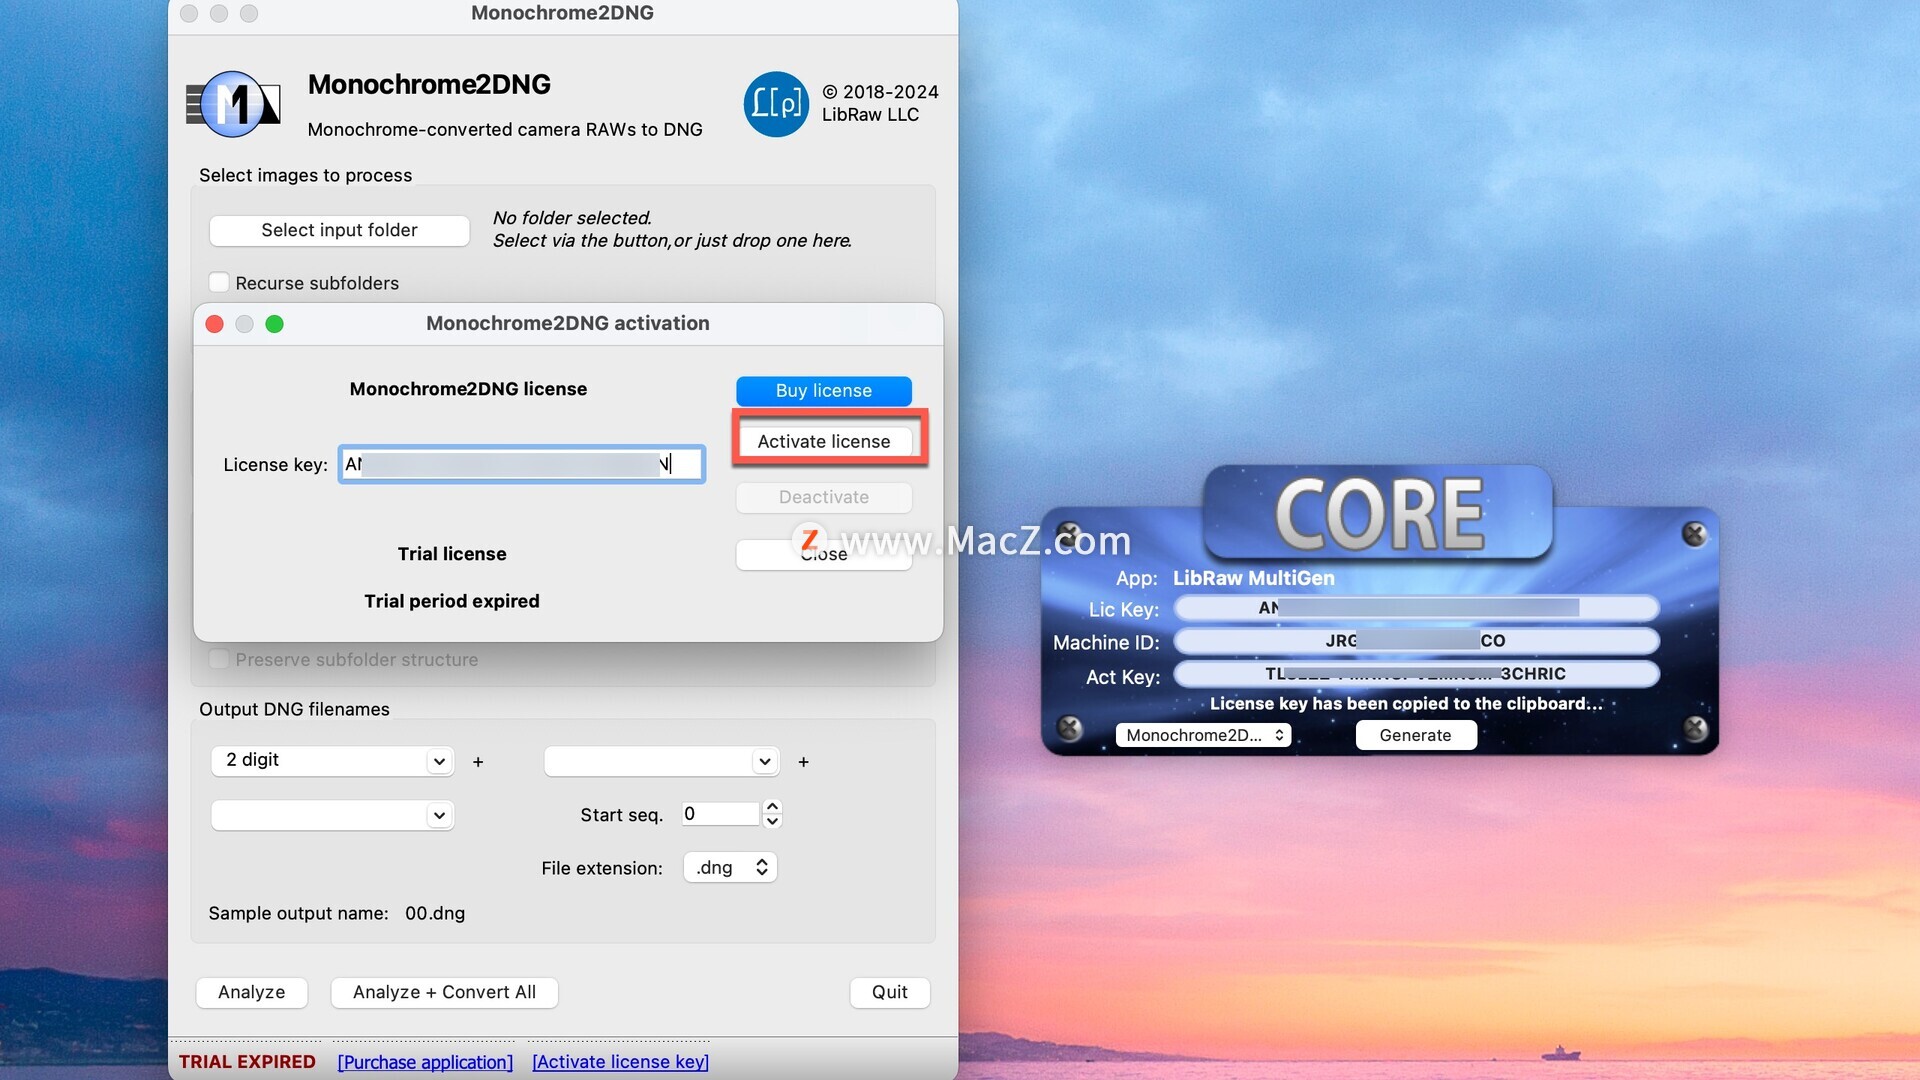1920x1080 pixels.
Task: Click the bottom-left screw icon on CORE panel
Action: click(x=1069, y=727)
